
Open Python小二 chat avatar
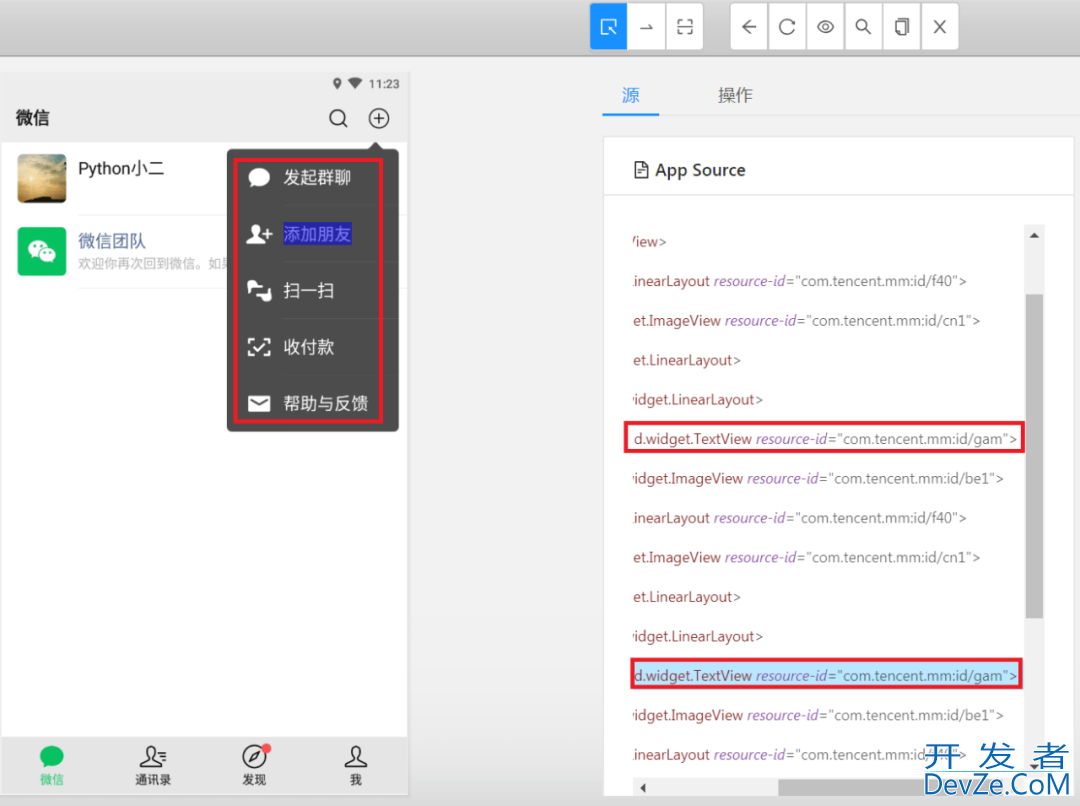pyautogui.click(x=42, y=178)
